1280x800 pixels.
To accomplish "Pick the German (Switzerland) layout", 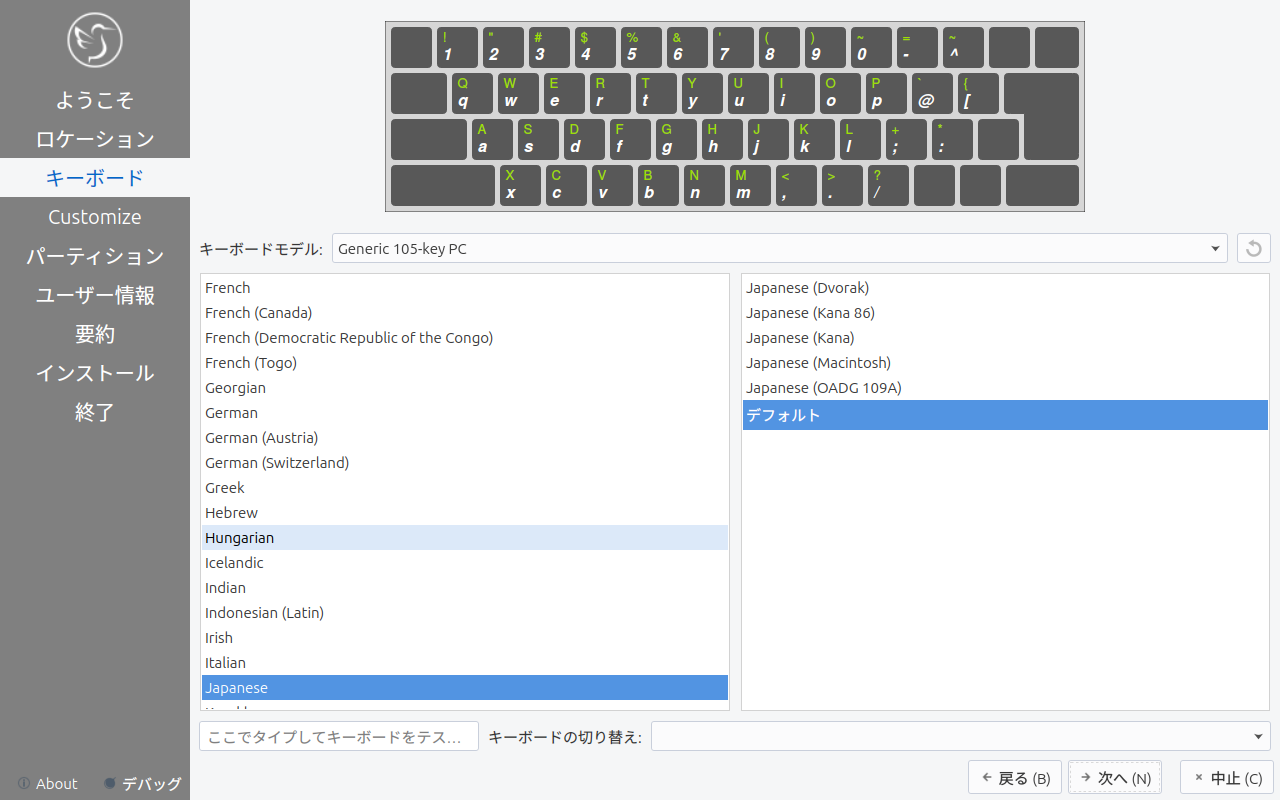I will (465, 463).
